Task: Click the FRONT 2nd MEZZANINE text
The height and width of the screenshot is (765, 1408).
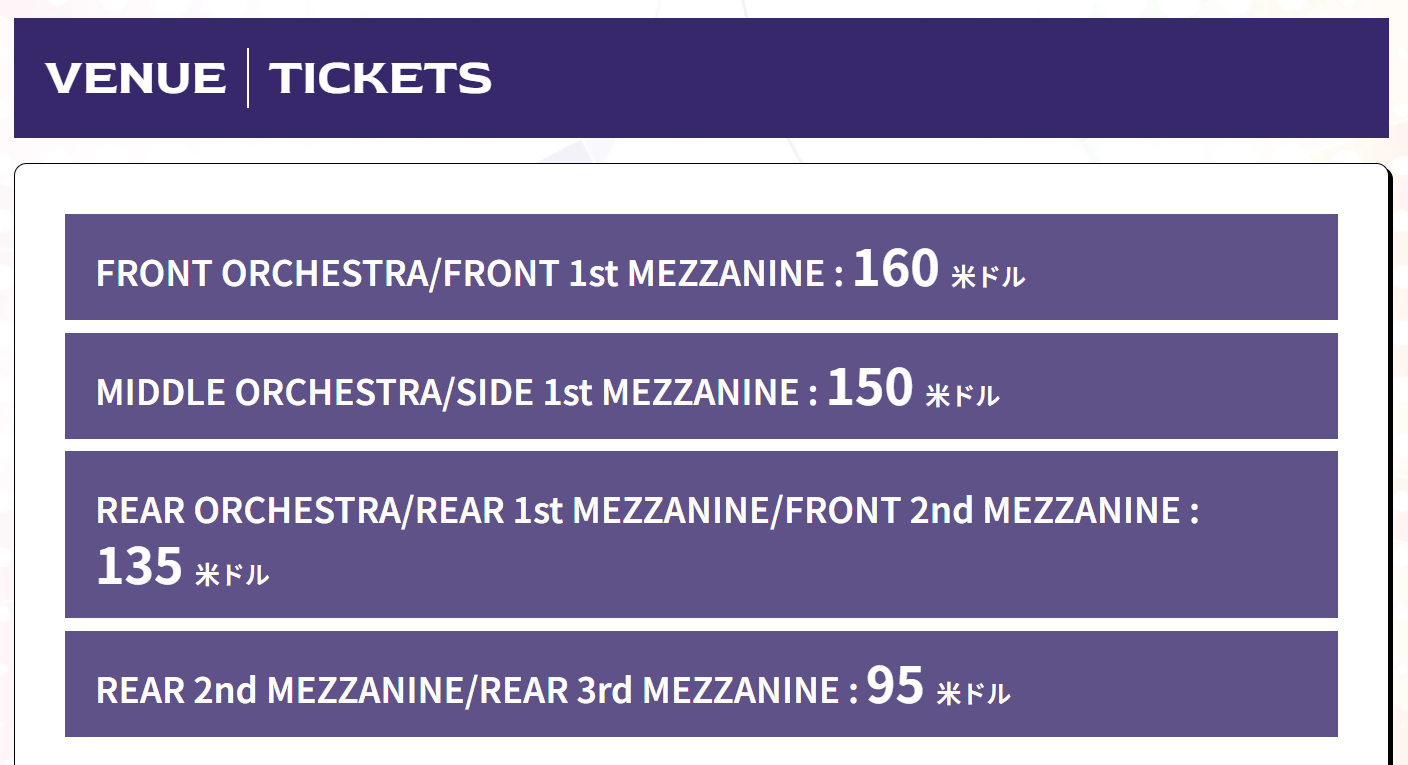Action: click(x=982, y=512)
